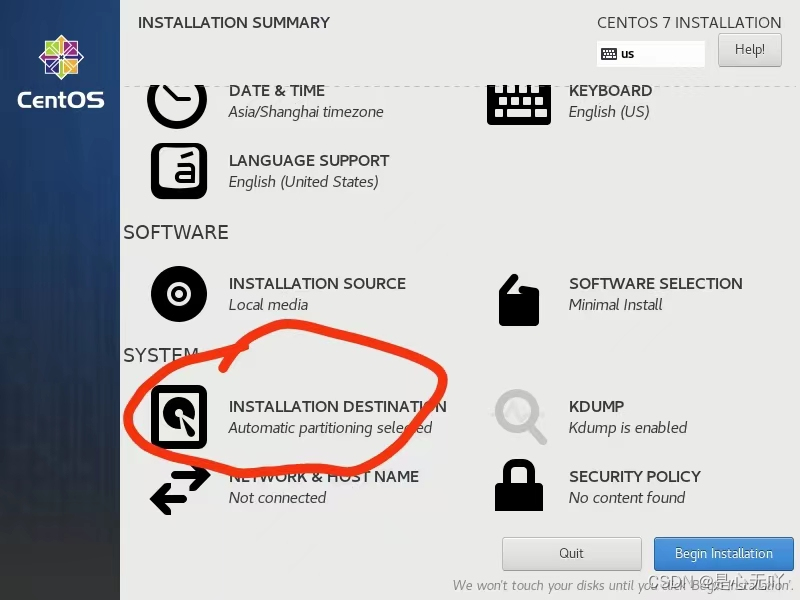Open Date & Time clock icon
This screenshot has width=800, height=600.
click(177, 105)
